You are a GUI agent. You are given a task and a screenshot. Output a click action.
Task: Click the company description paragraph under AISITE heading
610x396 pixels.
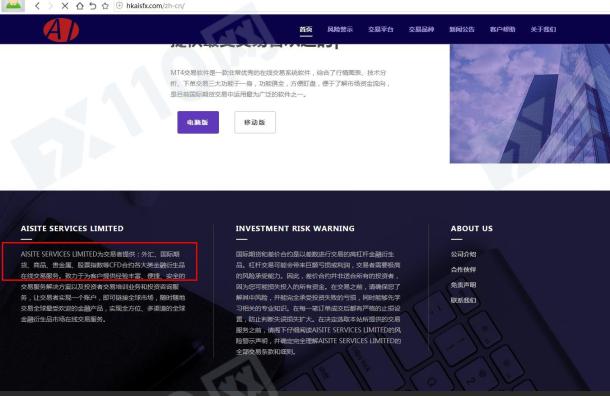coord(103,286)
